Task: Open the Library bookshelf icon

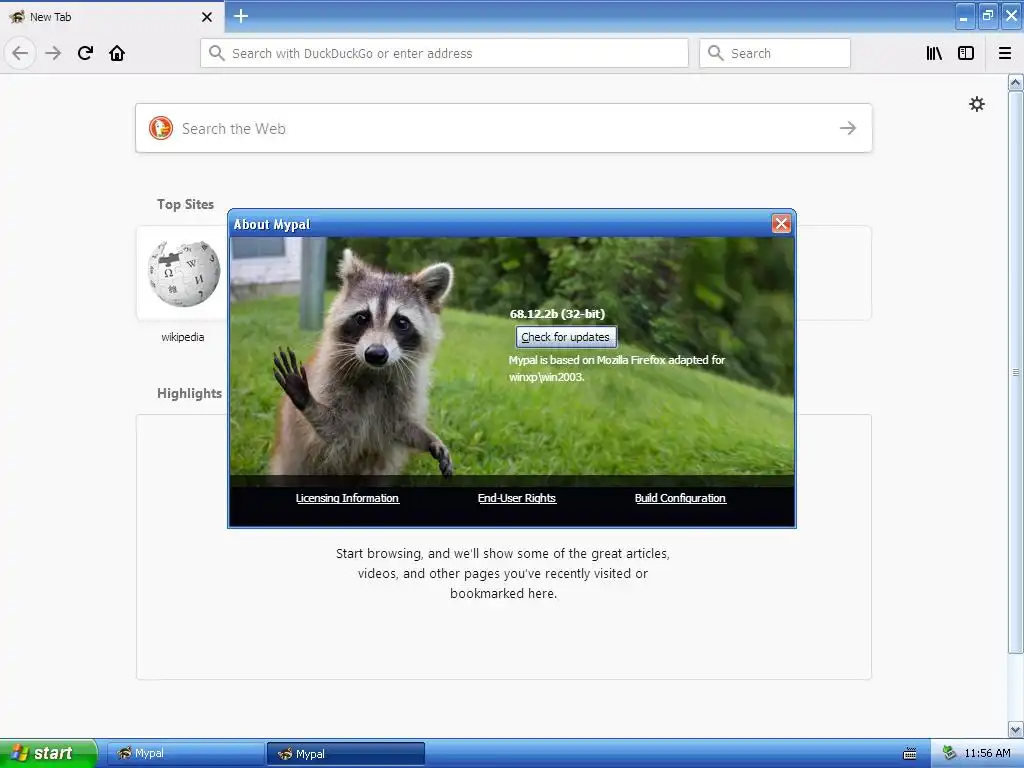Action: [935, 53]
